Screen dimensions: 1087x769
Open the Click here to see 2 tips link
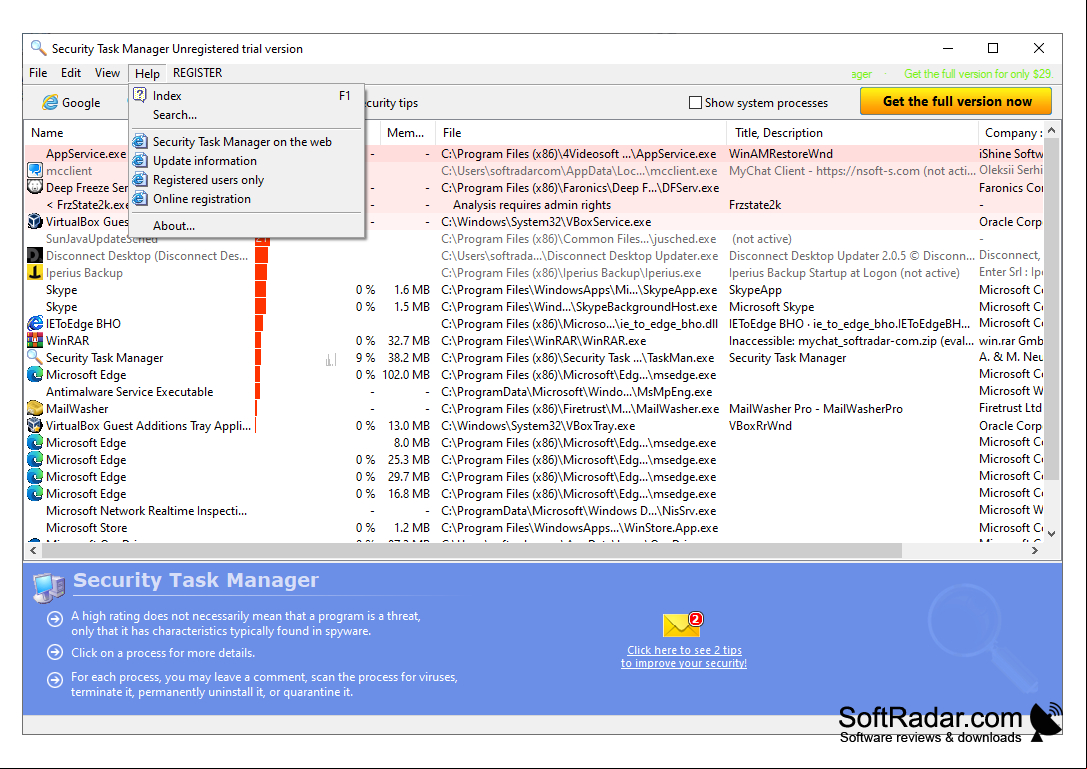[x=684, y=657]
